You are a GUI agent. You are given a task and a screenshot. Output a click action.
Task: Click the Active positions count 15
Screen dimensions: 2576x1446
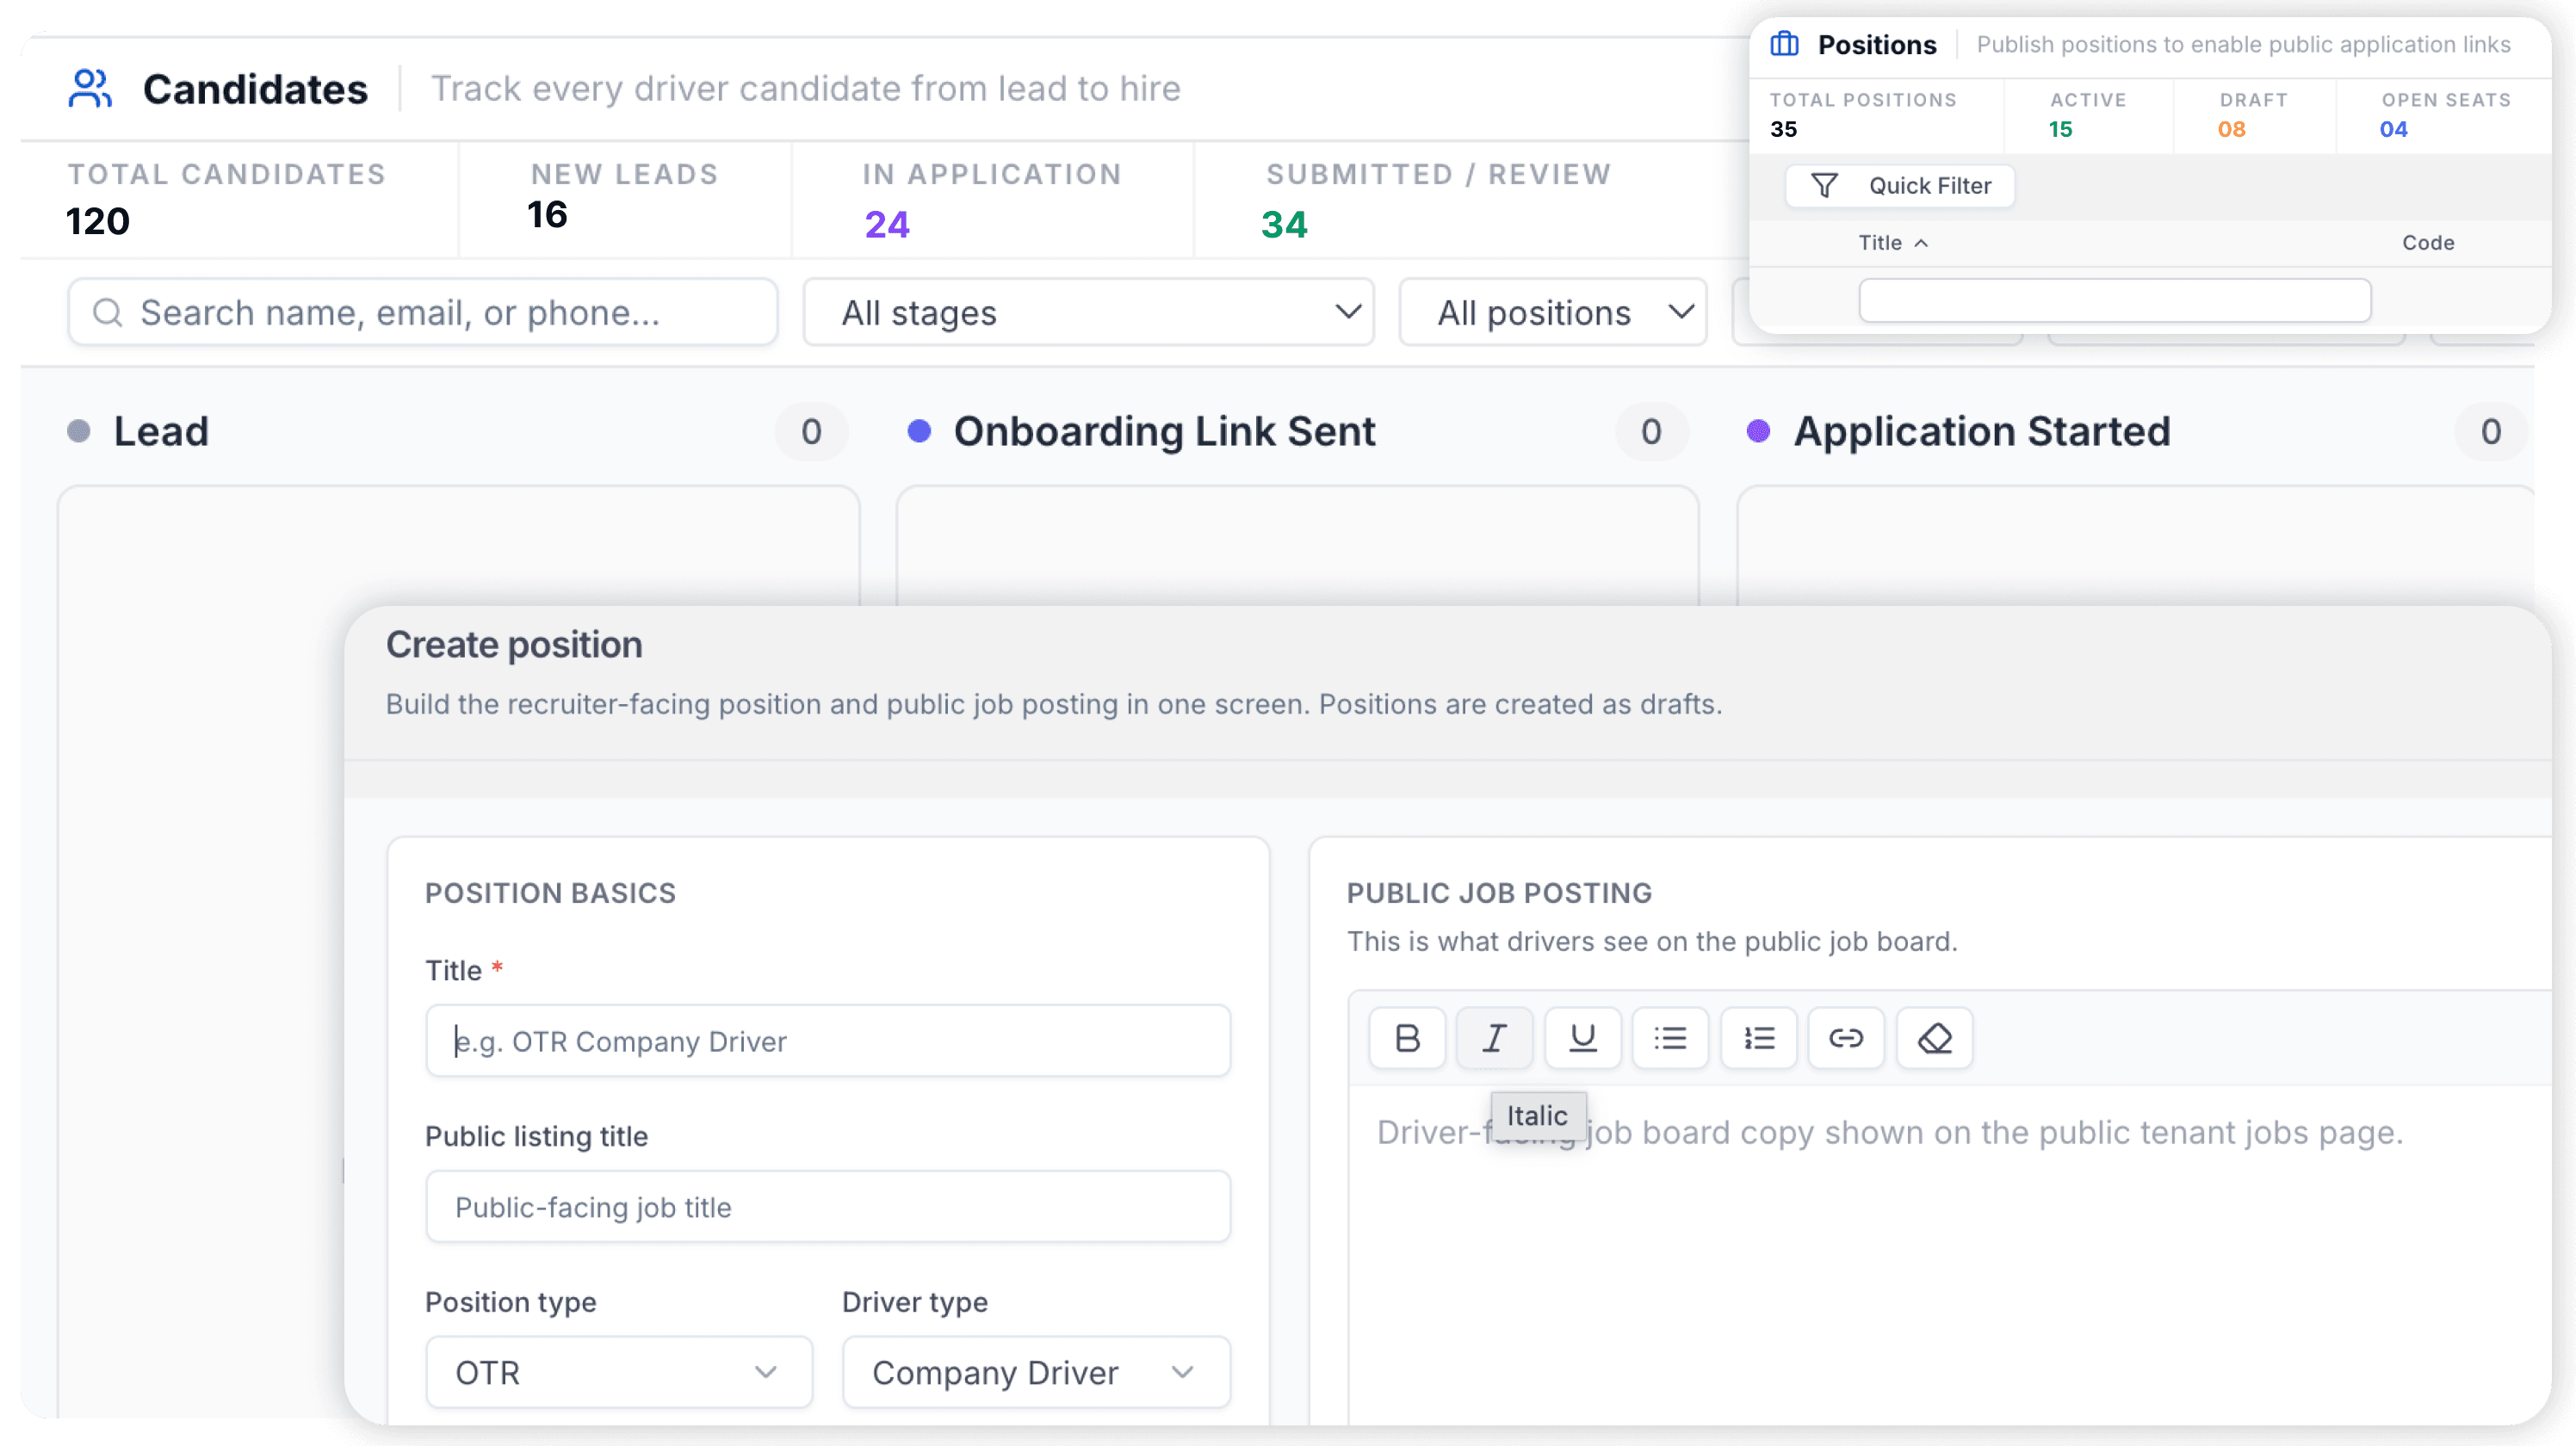pyautogui.click(x=2061, y=129)
